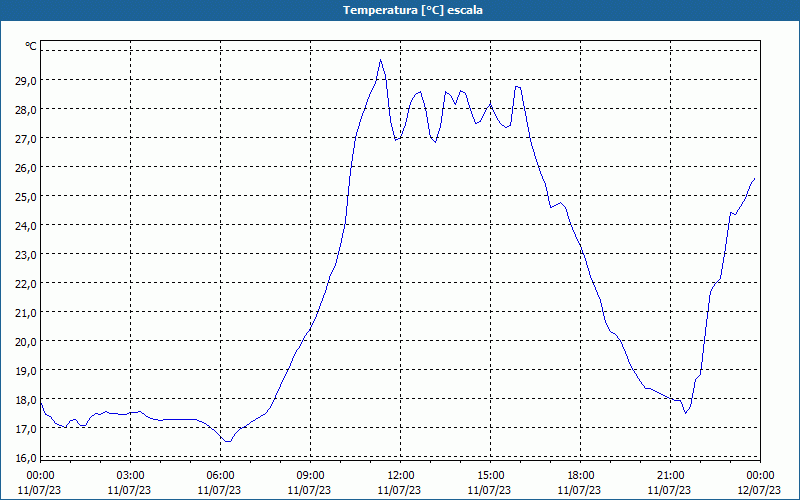Click the '22,0' y-axis value
This screenshot has width=800, height=500.
(25, 284)
